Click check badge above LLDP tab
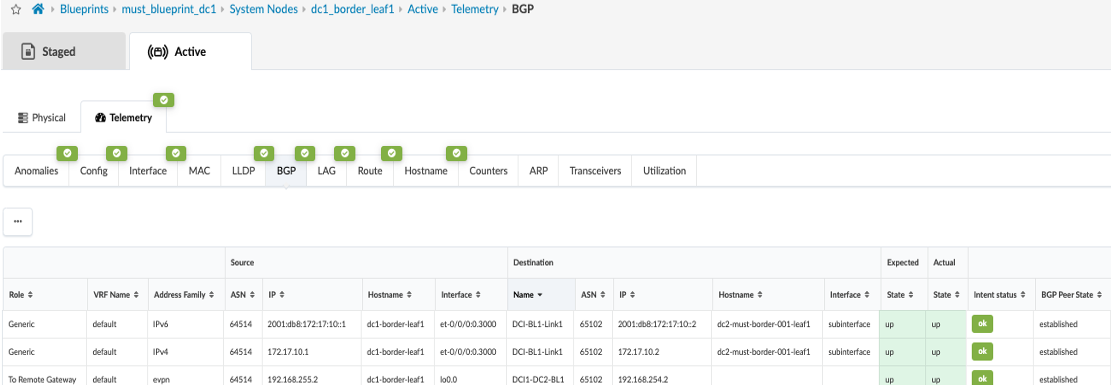The height and width of the screenshot is (385, 1111). [x=264, y=153]
